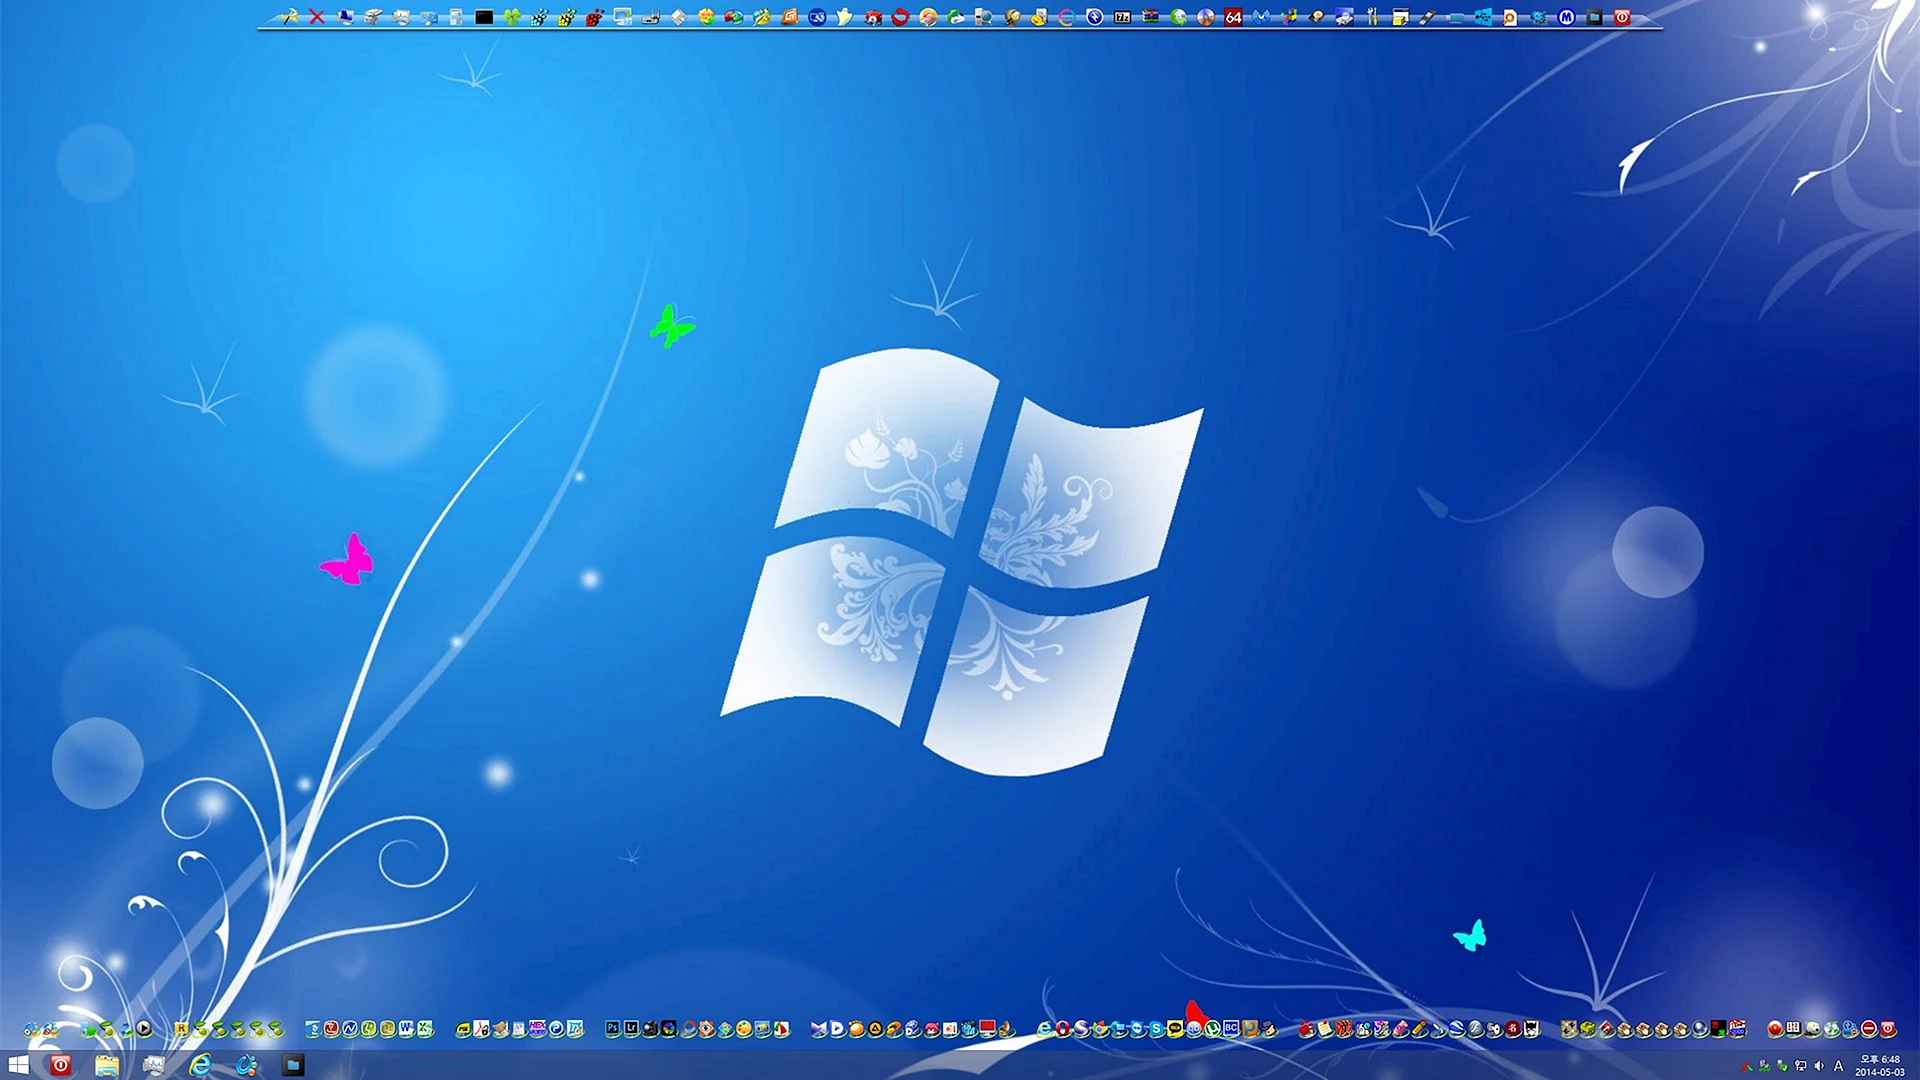Open the hammer and pick tool in top dock
The height and width of the screenshot is (1080, 1920).
pyautogui.click(x=289, y=17)
